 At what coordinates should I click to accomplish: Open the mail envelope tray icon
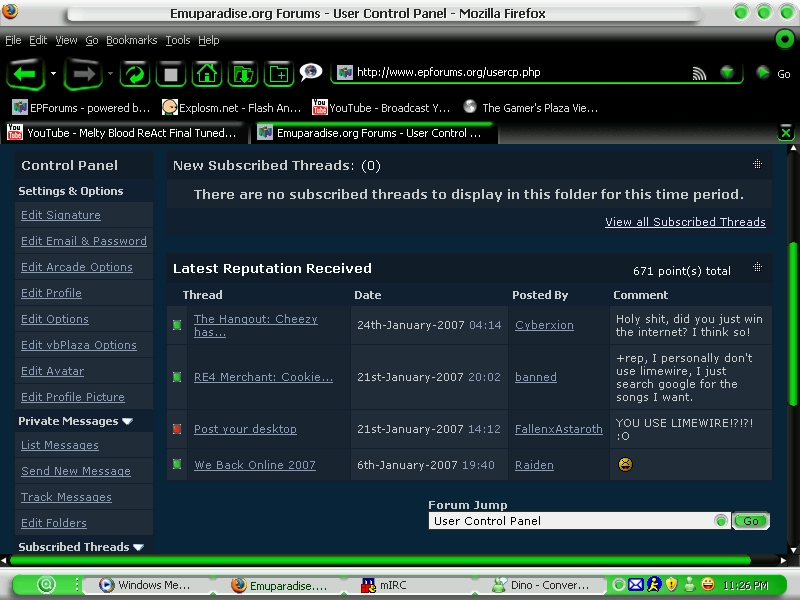(636, 584)
